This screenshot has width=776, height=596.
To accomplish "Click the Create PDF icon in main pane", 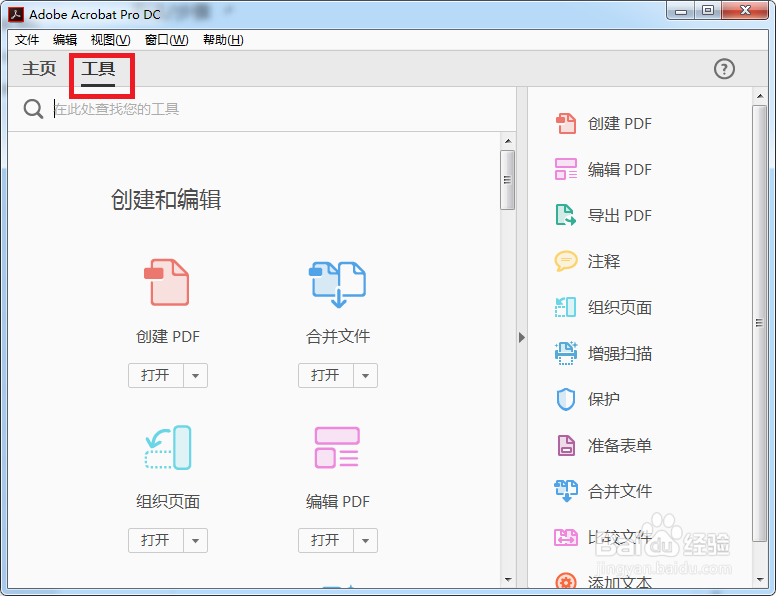I will (x=167, y=282).
